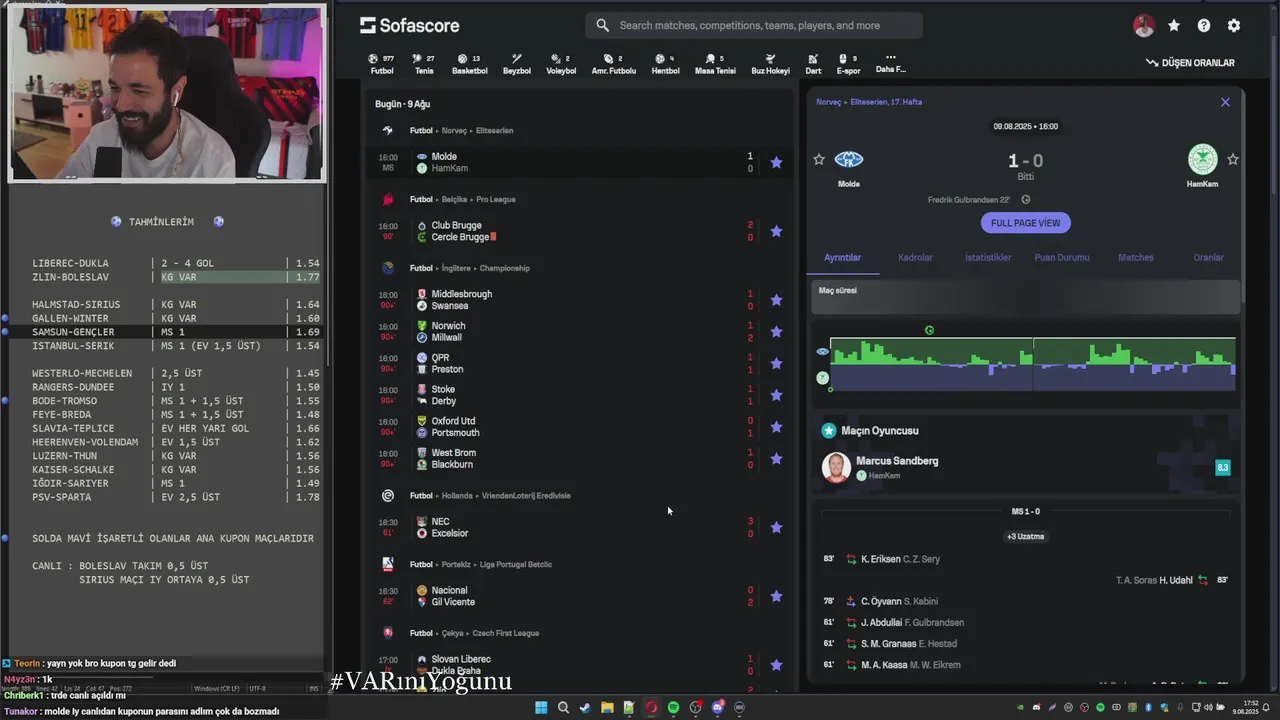Viewport: 1280px width, 720px height.
Task: Toggle favorite star for NEC–Excelsior match
Action: click(x=776, y=527)
